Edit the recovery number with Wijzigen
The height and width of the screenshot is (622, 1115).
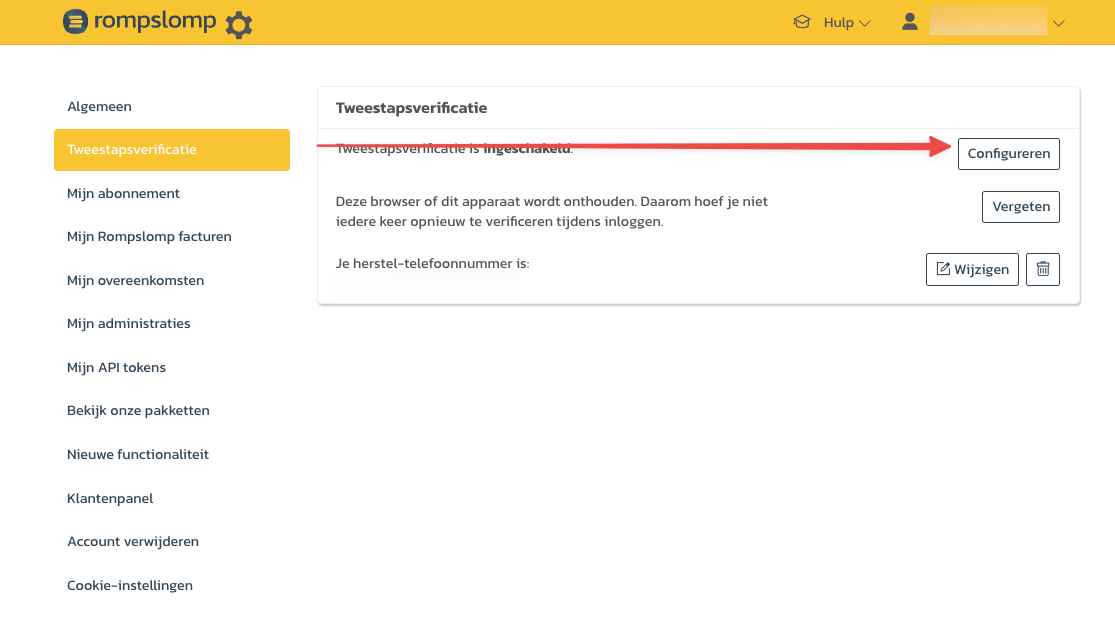[972, 269]
